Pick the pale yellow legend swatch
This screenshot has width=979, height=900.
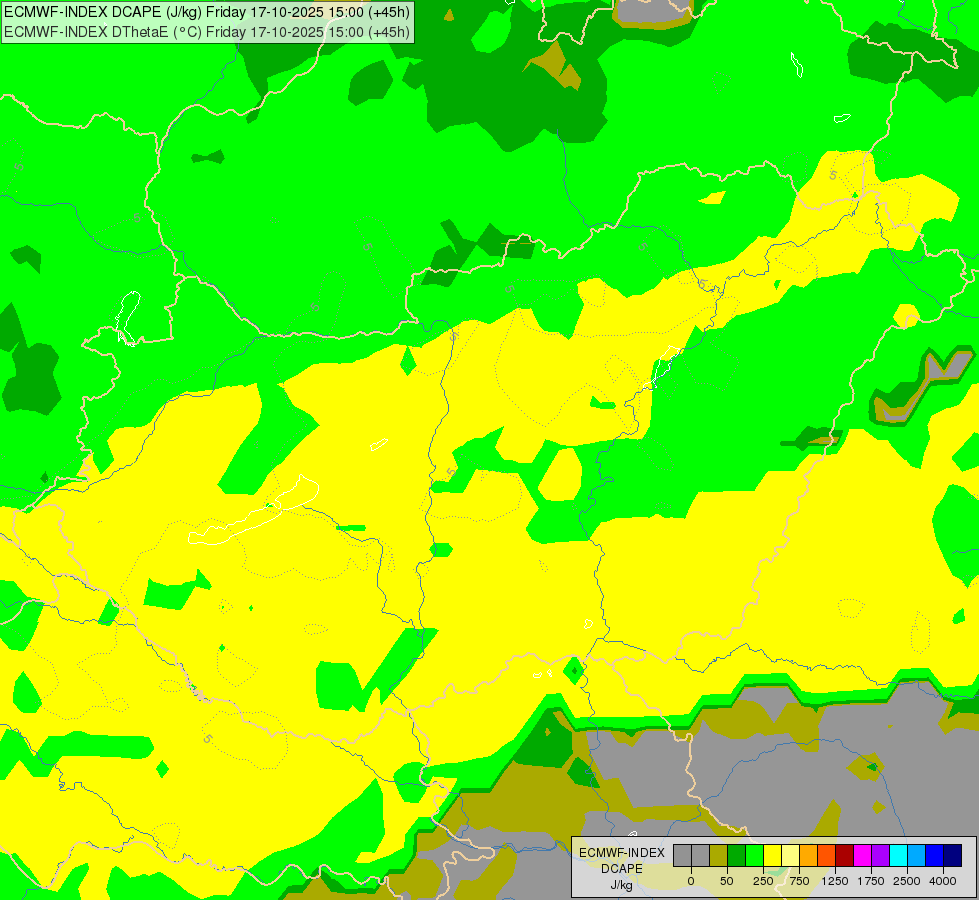(x=790, y=856)
